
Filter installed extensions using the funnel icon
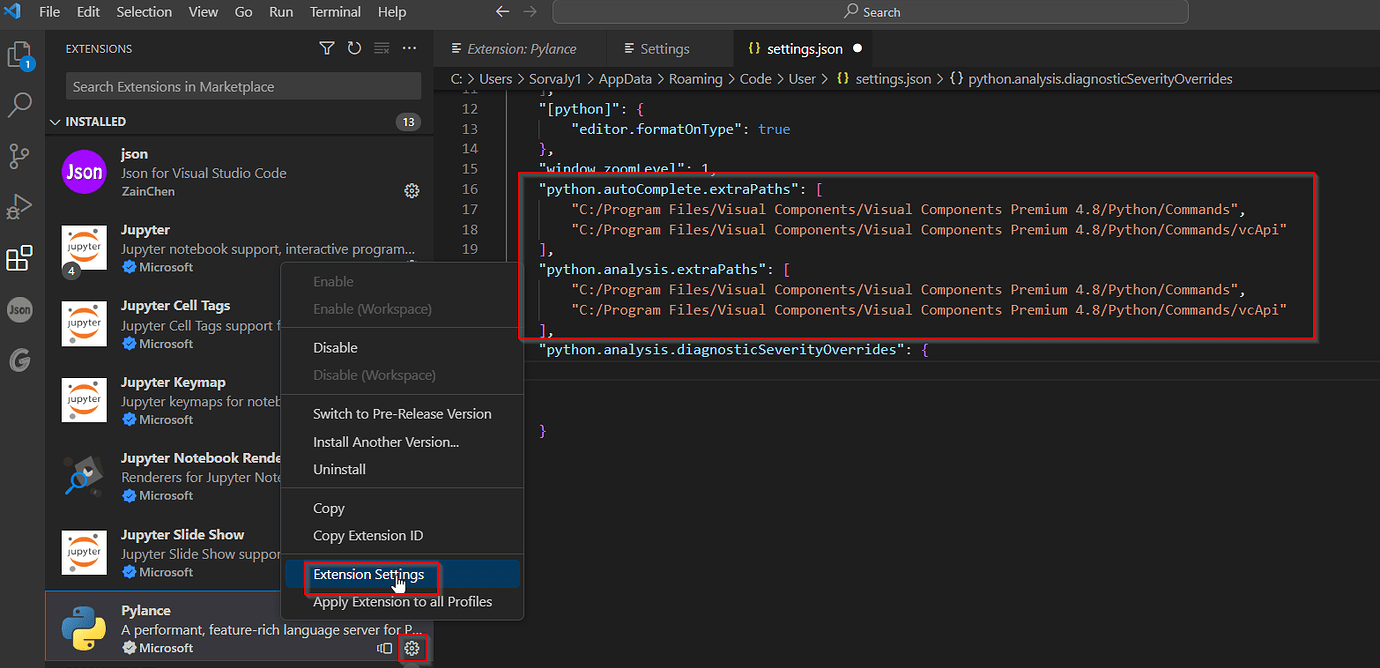[x=326, y=48]
